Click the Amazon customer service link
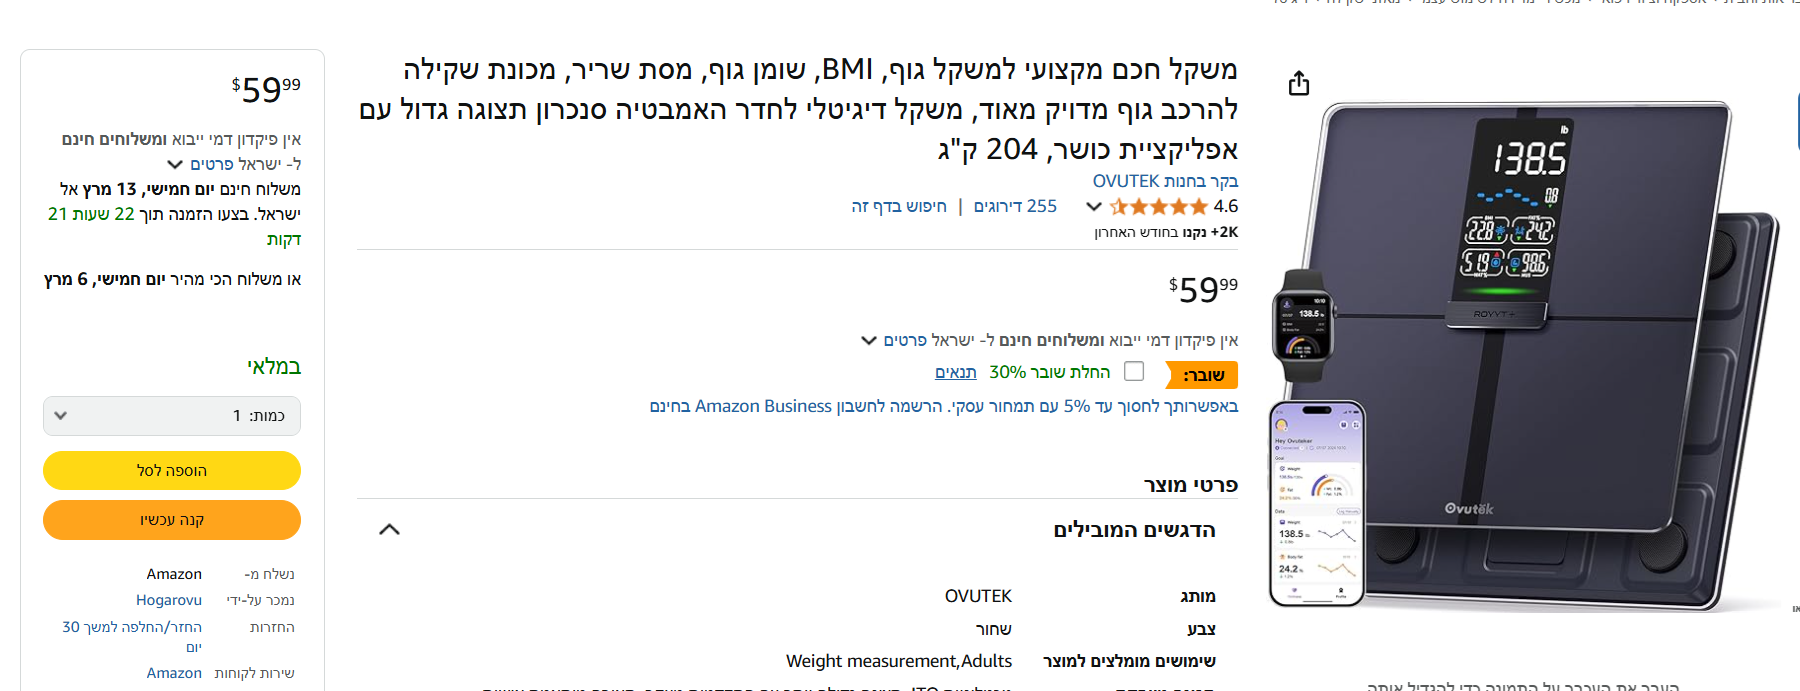The image size is (1800, 691). [174, 673]
